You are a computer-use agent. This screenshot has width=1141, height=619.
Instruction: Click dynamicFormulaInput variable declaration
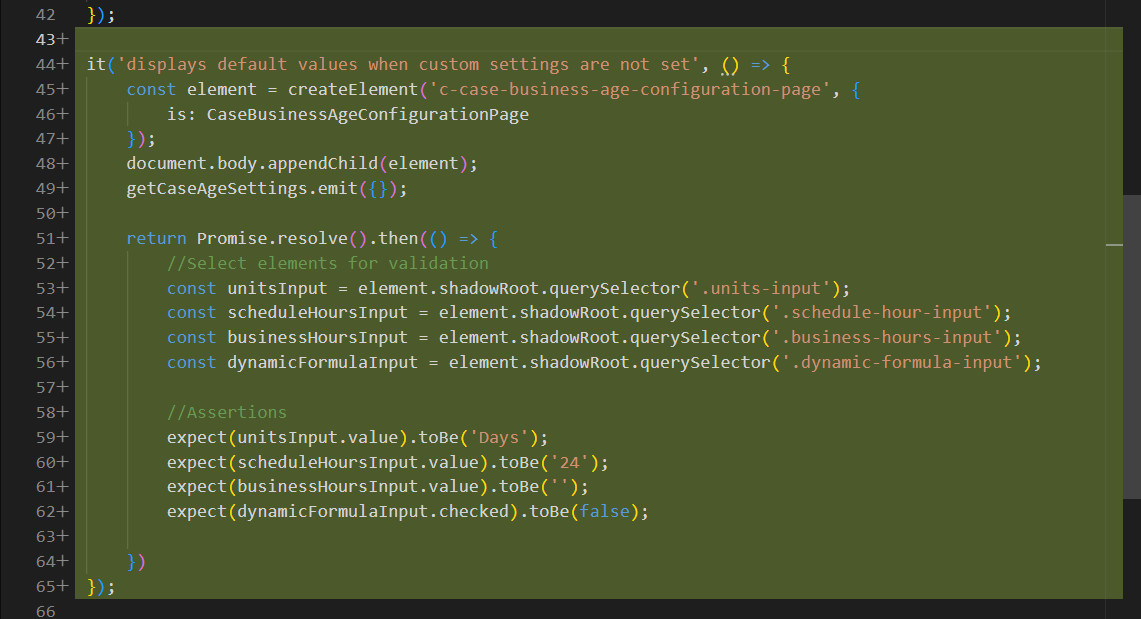pyautogui.click(x=322, y=363)
